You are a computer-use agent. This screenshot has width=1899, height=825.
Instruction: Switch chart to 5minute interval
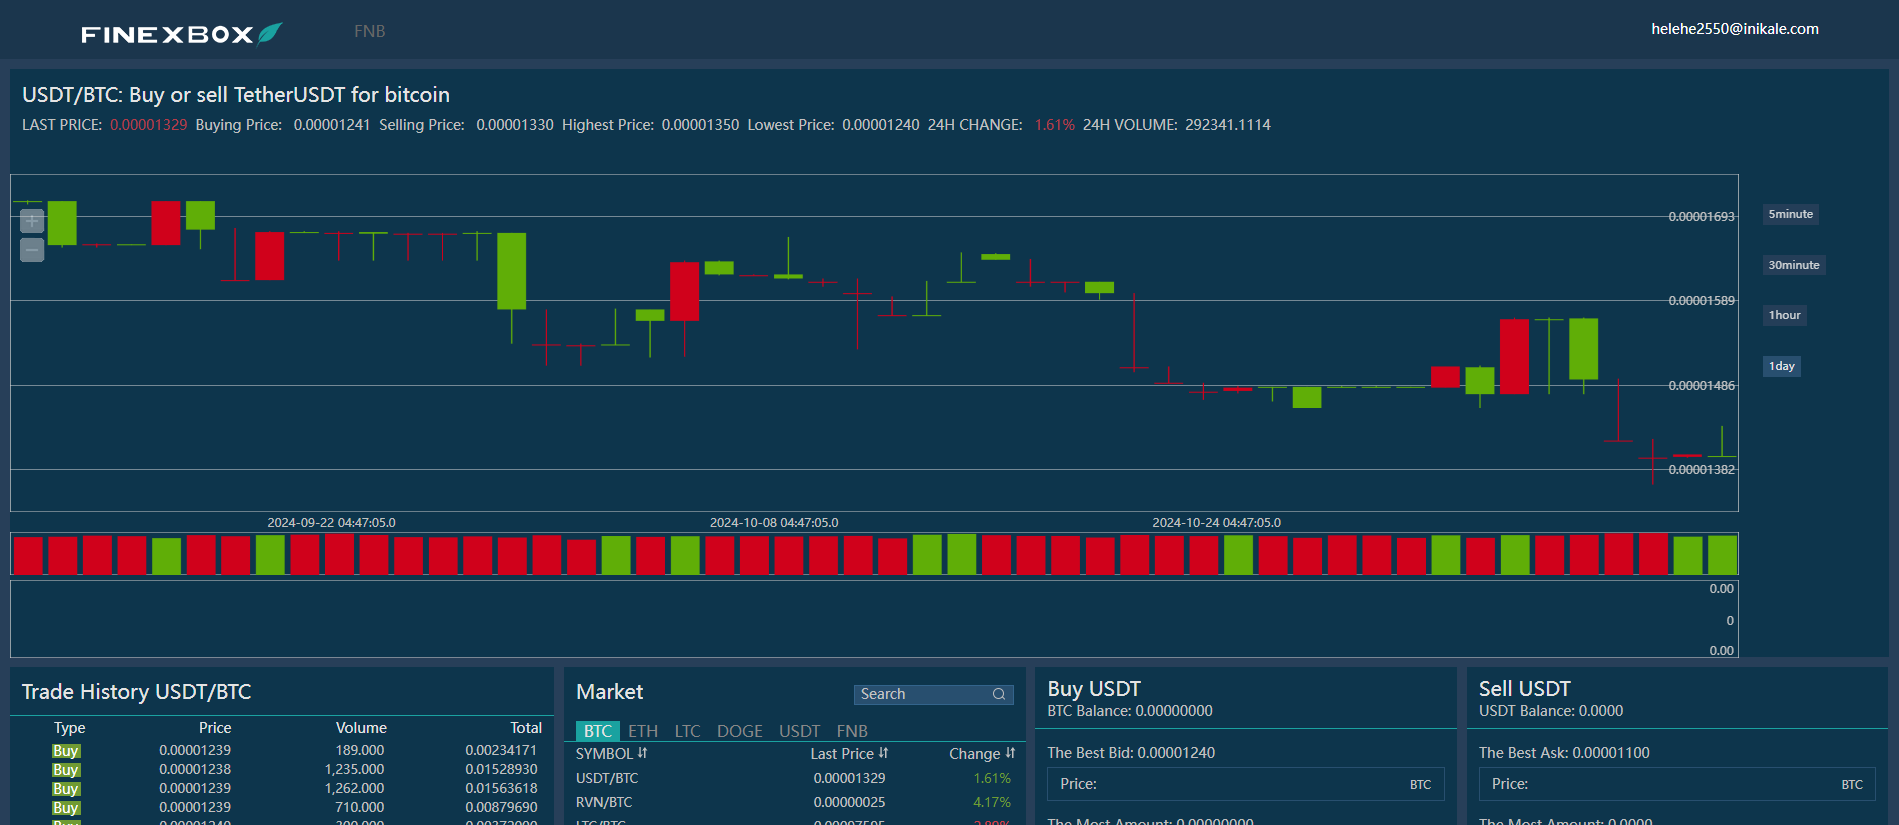point(1790,214)
